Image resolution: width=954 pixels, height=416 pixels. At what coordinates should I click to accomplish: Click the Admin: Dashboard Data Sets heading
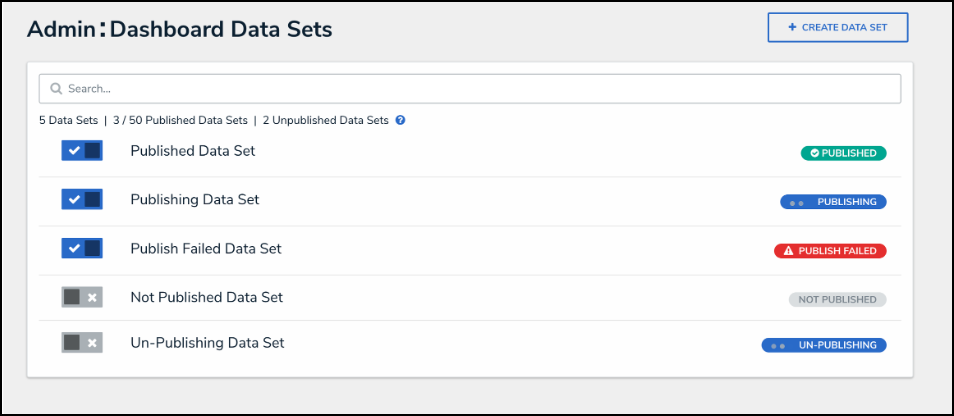click(x=180, y=29)
